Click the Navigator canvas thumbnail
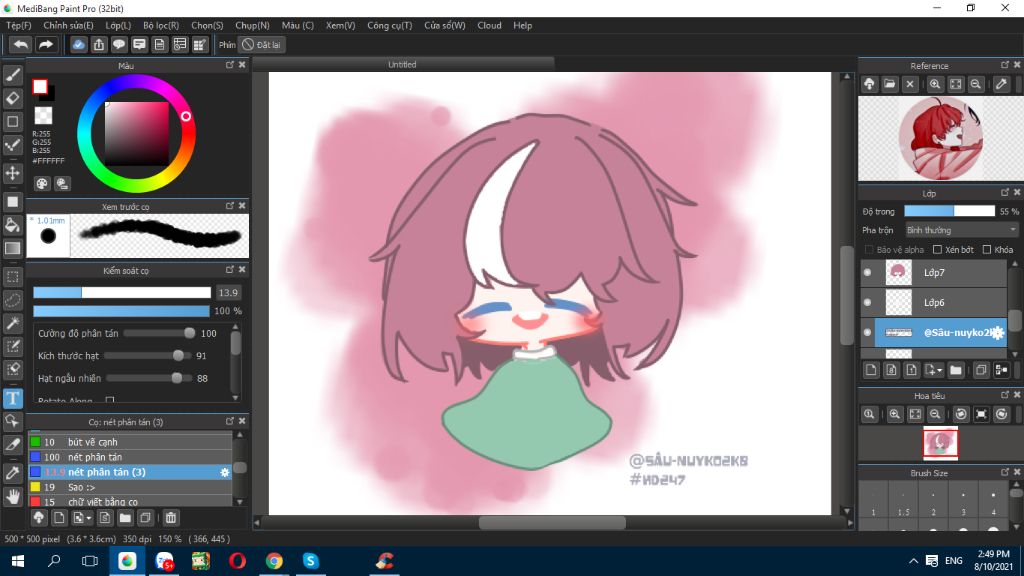The image size is (1024, 576). tap(940, 443)
